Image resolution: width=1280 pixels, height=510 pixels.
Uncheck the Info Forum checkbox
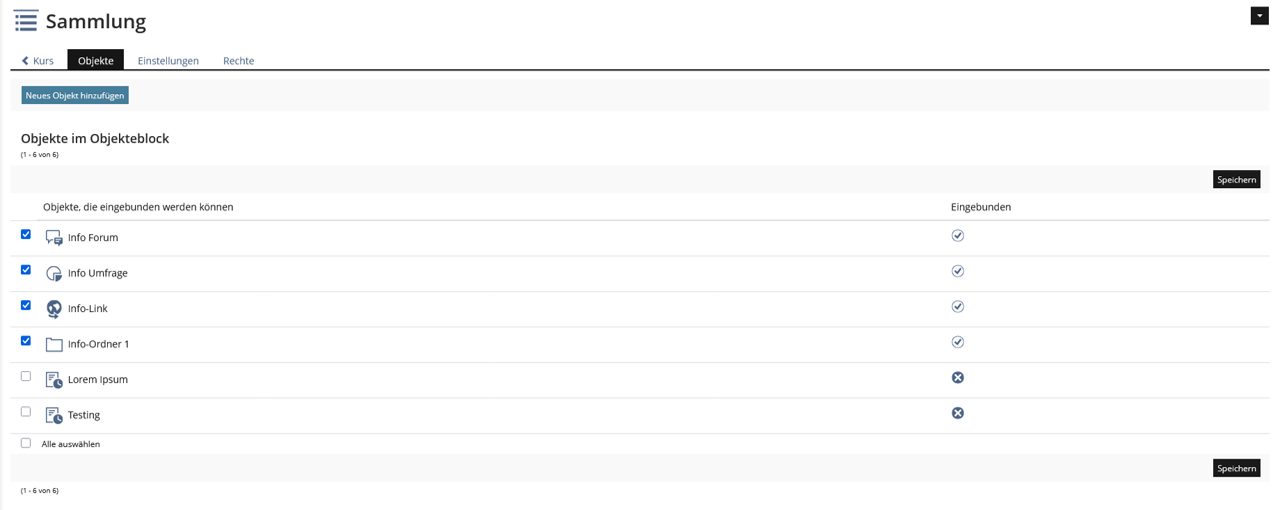coord(26,234)
